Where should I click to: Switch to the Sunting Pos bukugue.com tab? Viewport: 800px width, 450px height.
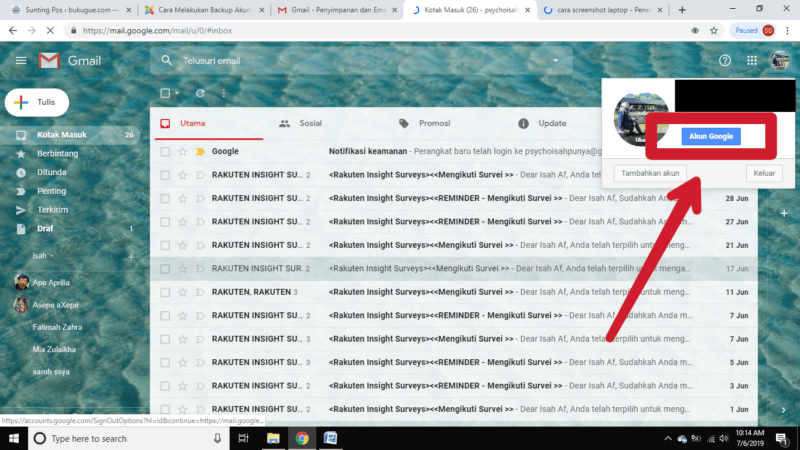click(x=70, y=10)
